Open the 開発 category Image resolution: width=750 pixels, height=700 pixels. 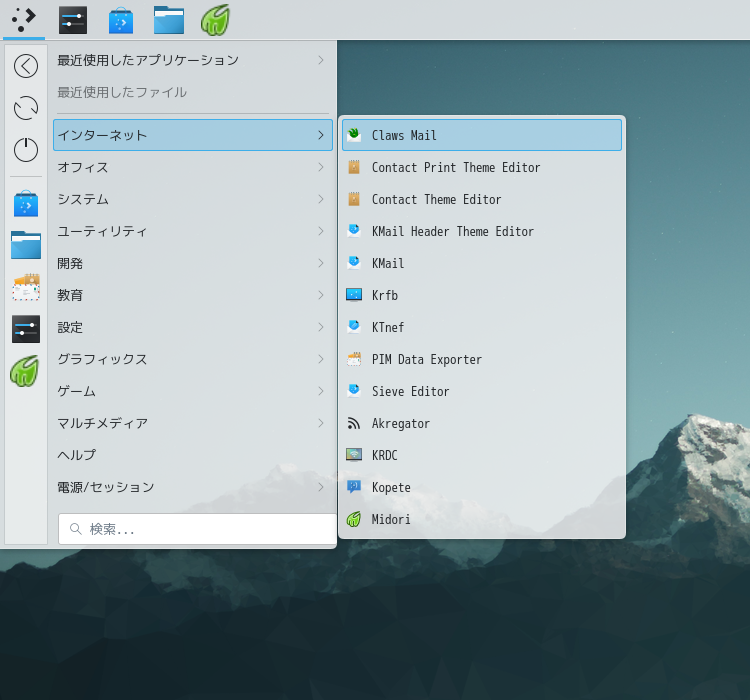tap(193, 263)
